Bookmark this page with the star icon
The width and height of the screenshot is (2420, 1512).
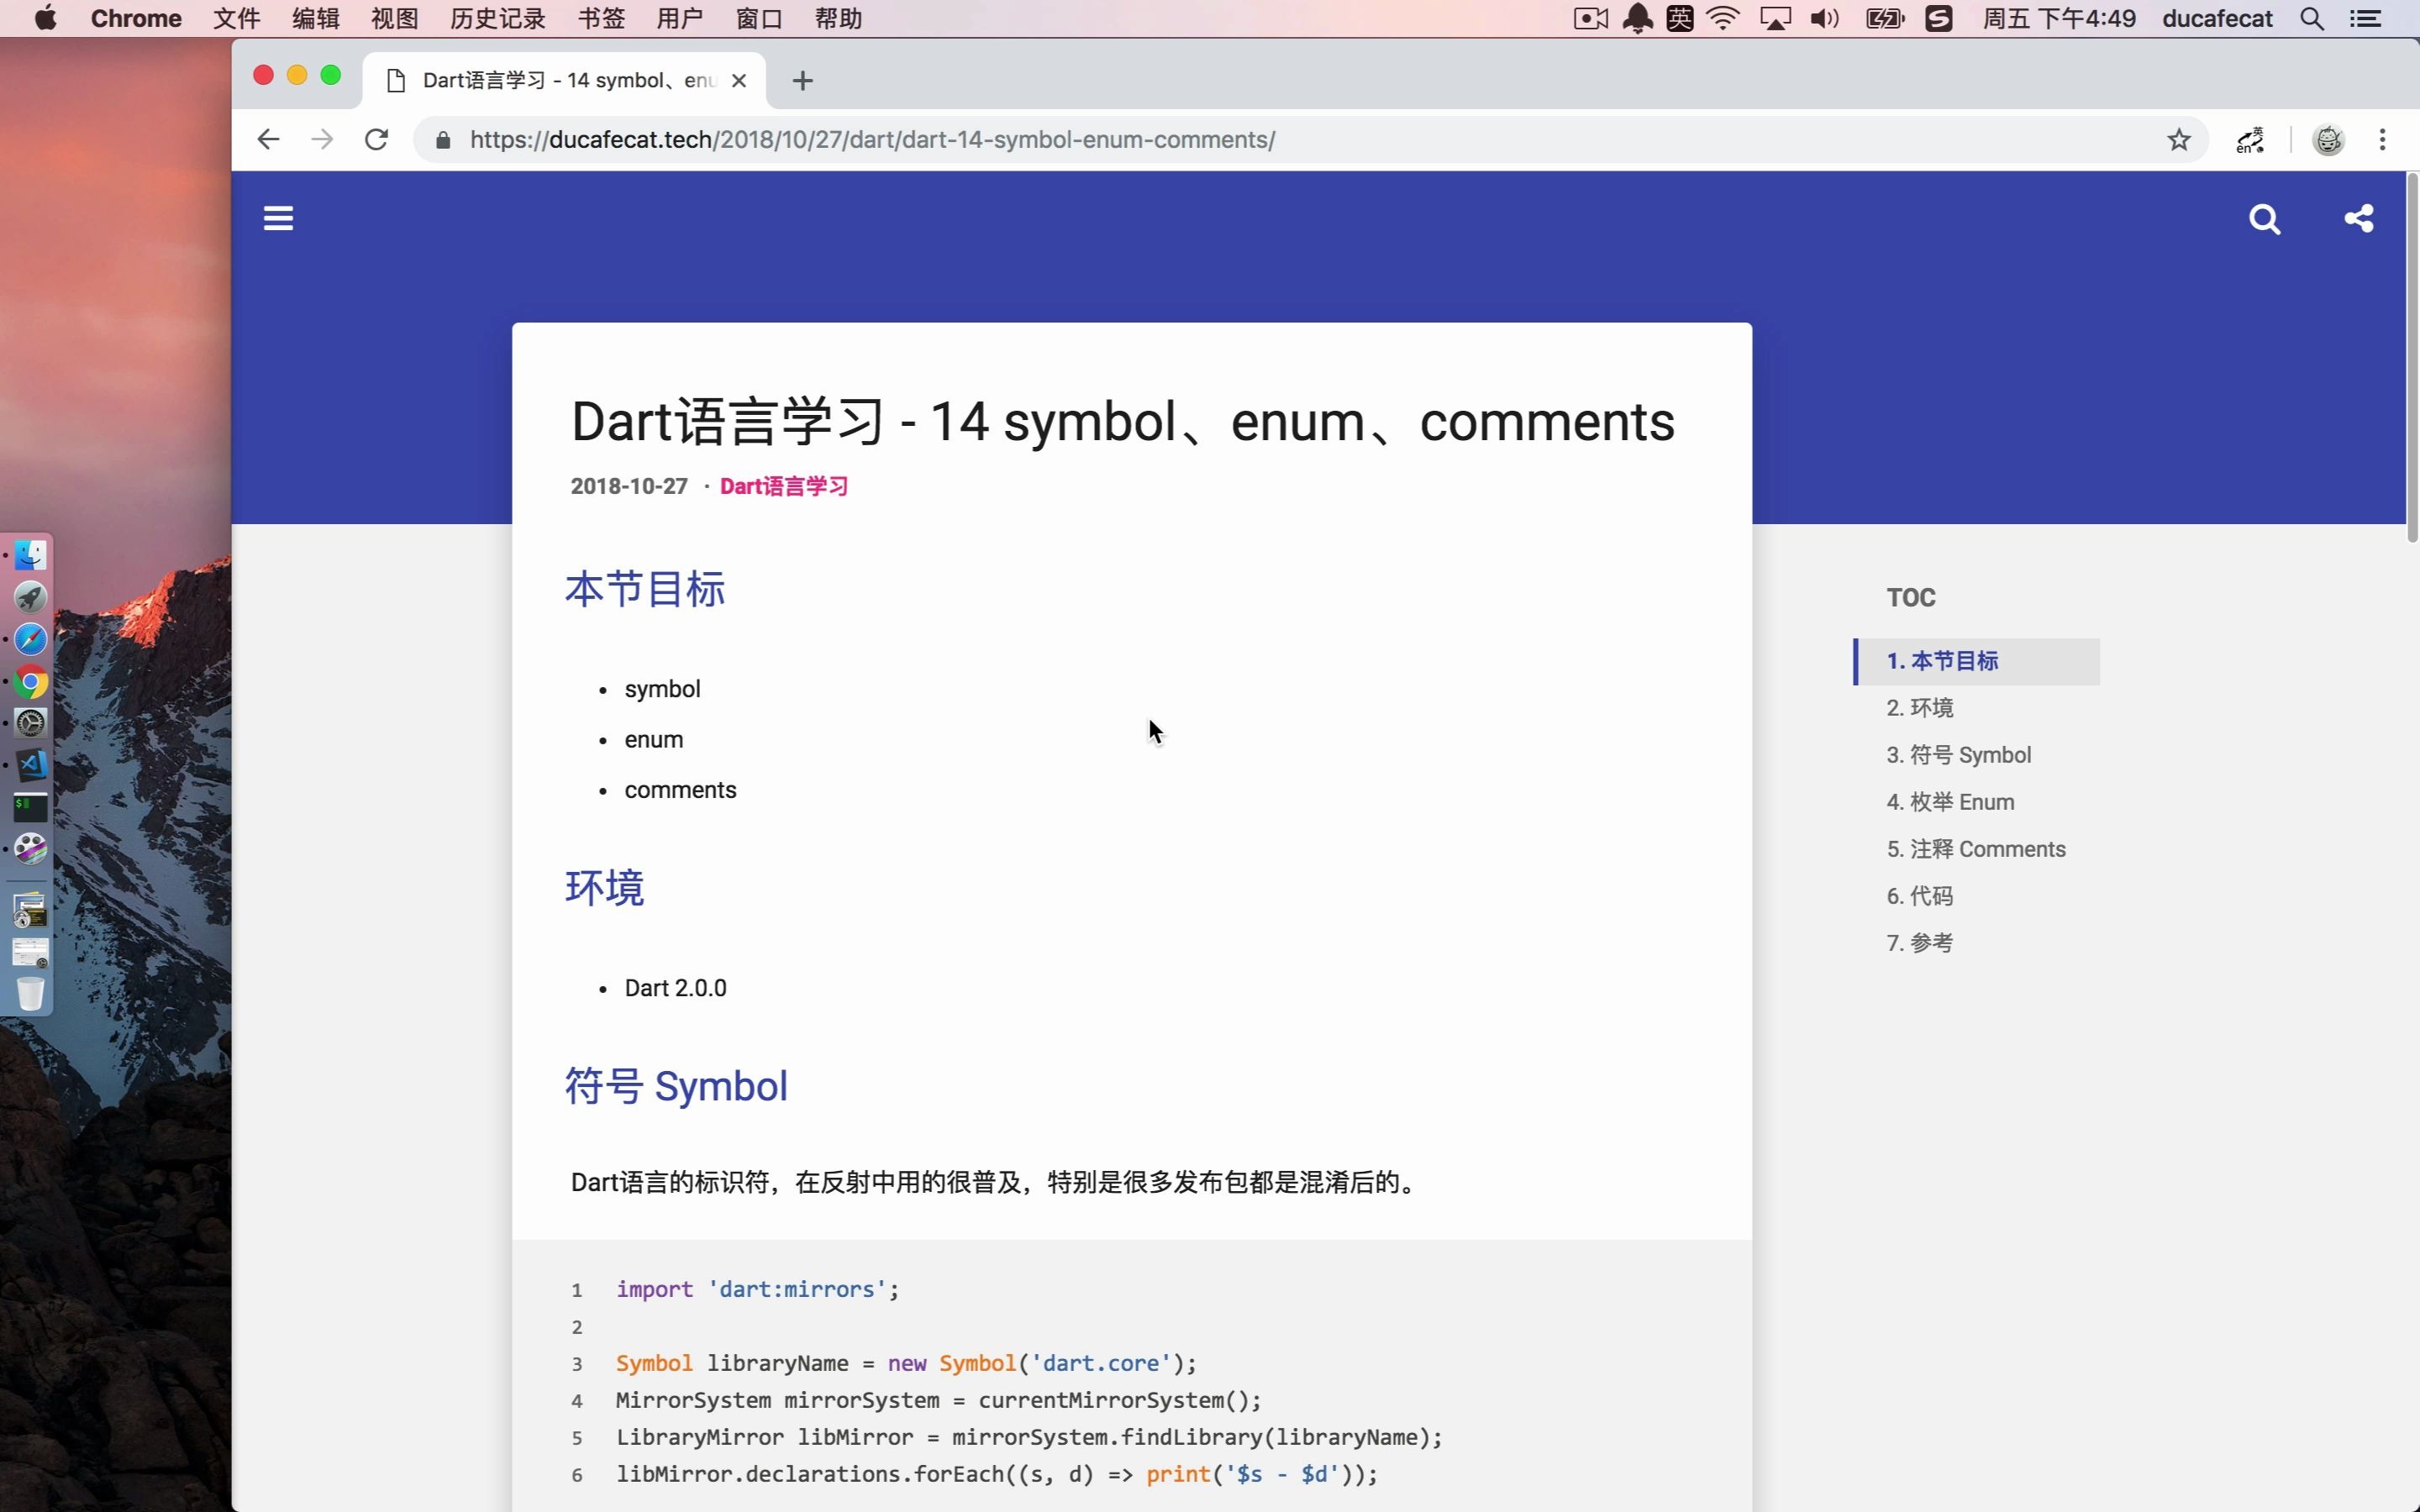pos(2178,139)
